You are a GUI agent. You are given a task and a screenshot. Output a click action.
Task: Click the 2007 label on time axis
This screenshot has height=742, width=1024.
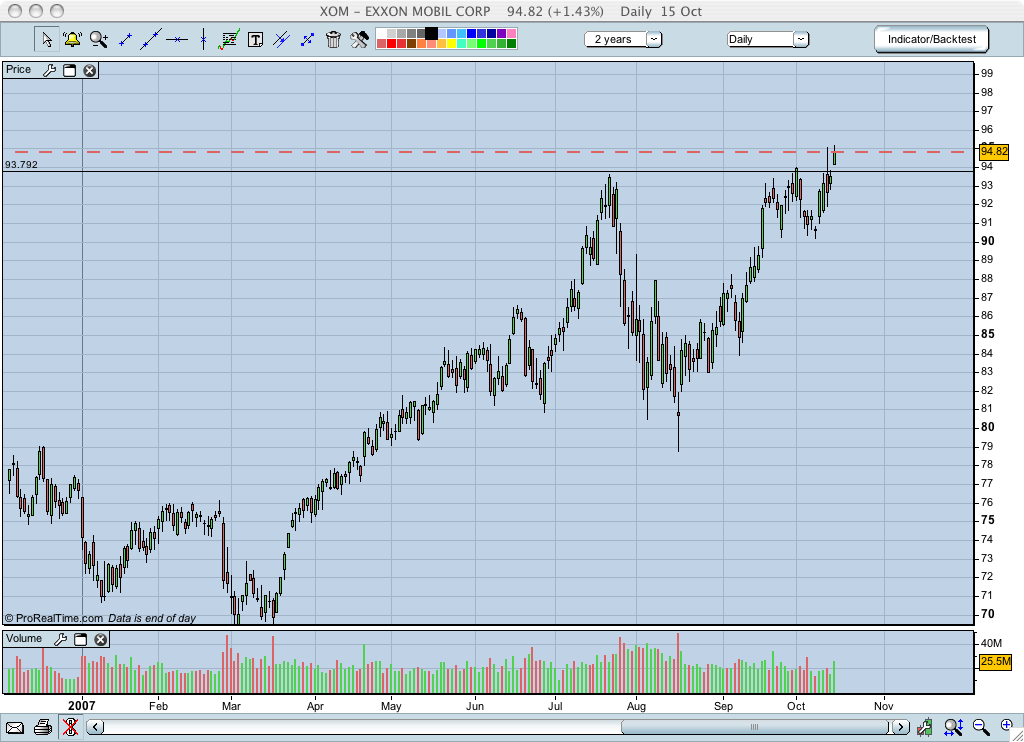pyautogui.click(x=82, y=705)
